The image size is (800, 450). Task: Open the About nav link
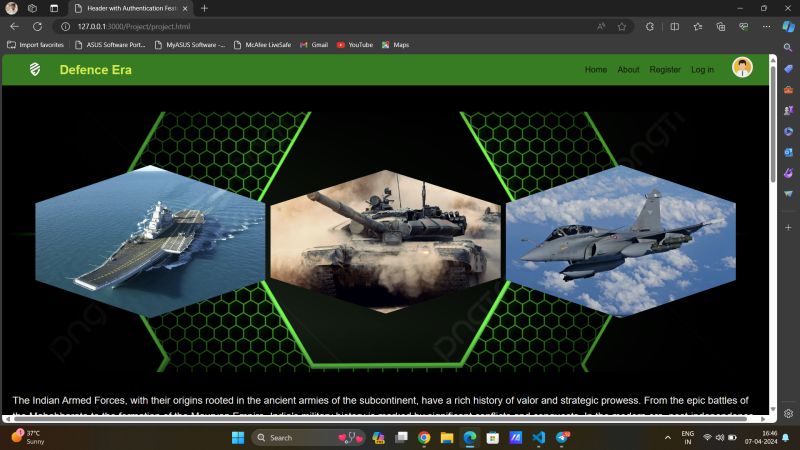click(628, 69)
